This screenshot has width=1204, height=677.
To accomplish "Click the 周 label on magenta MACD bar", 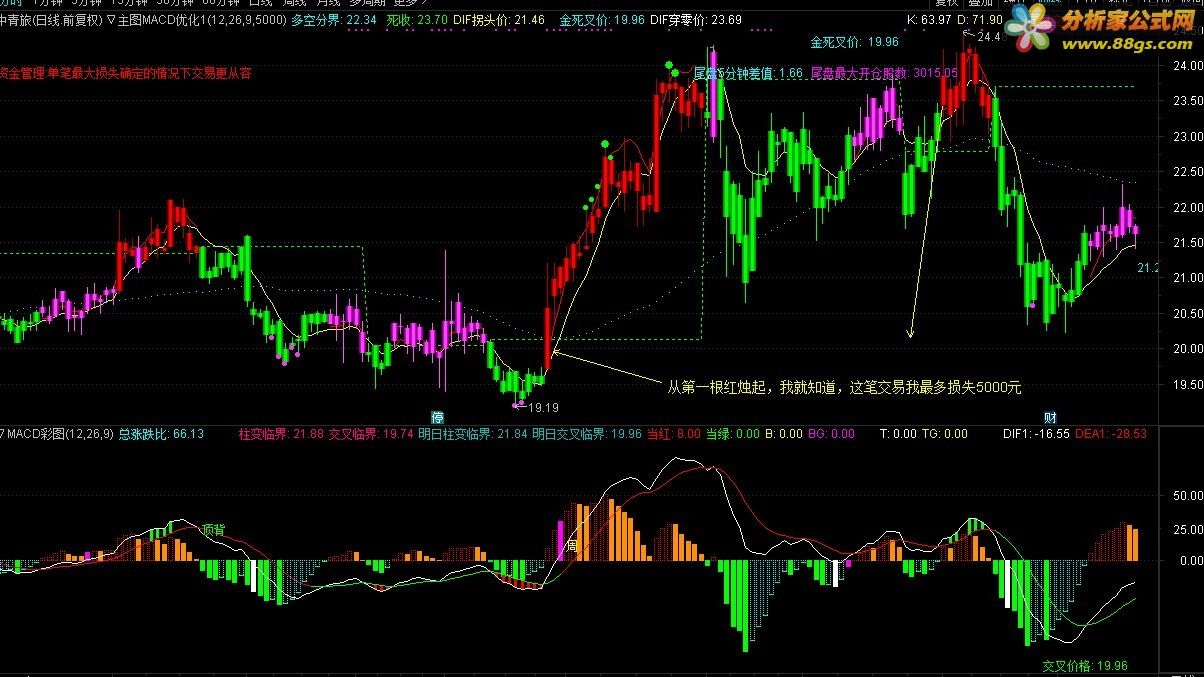I will pyautogui.click(x=572, y=546).
